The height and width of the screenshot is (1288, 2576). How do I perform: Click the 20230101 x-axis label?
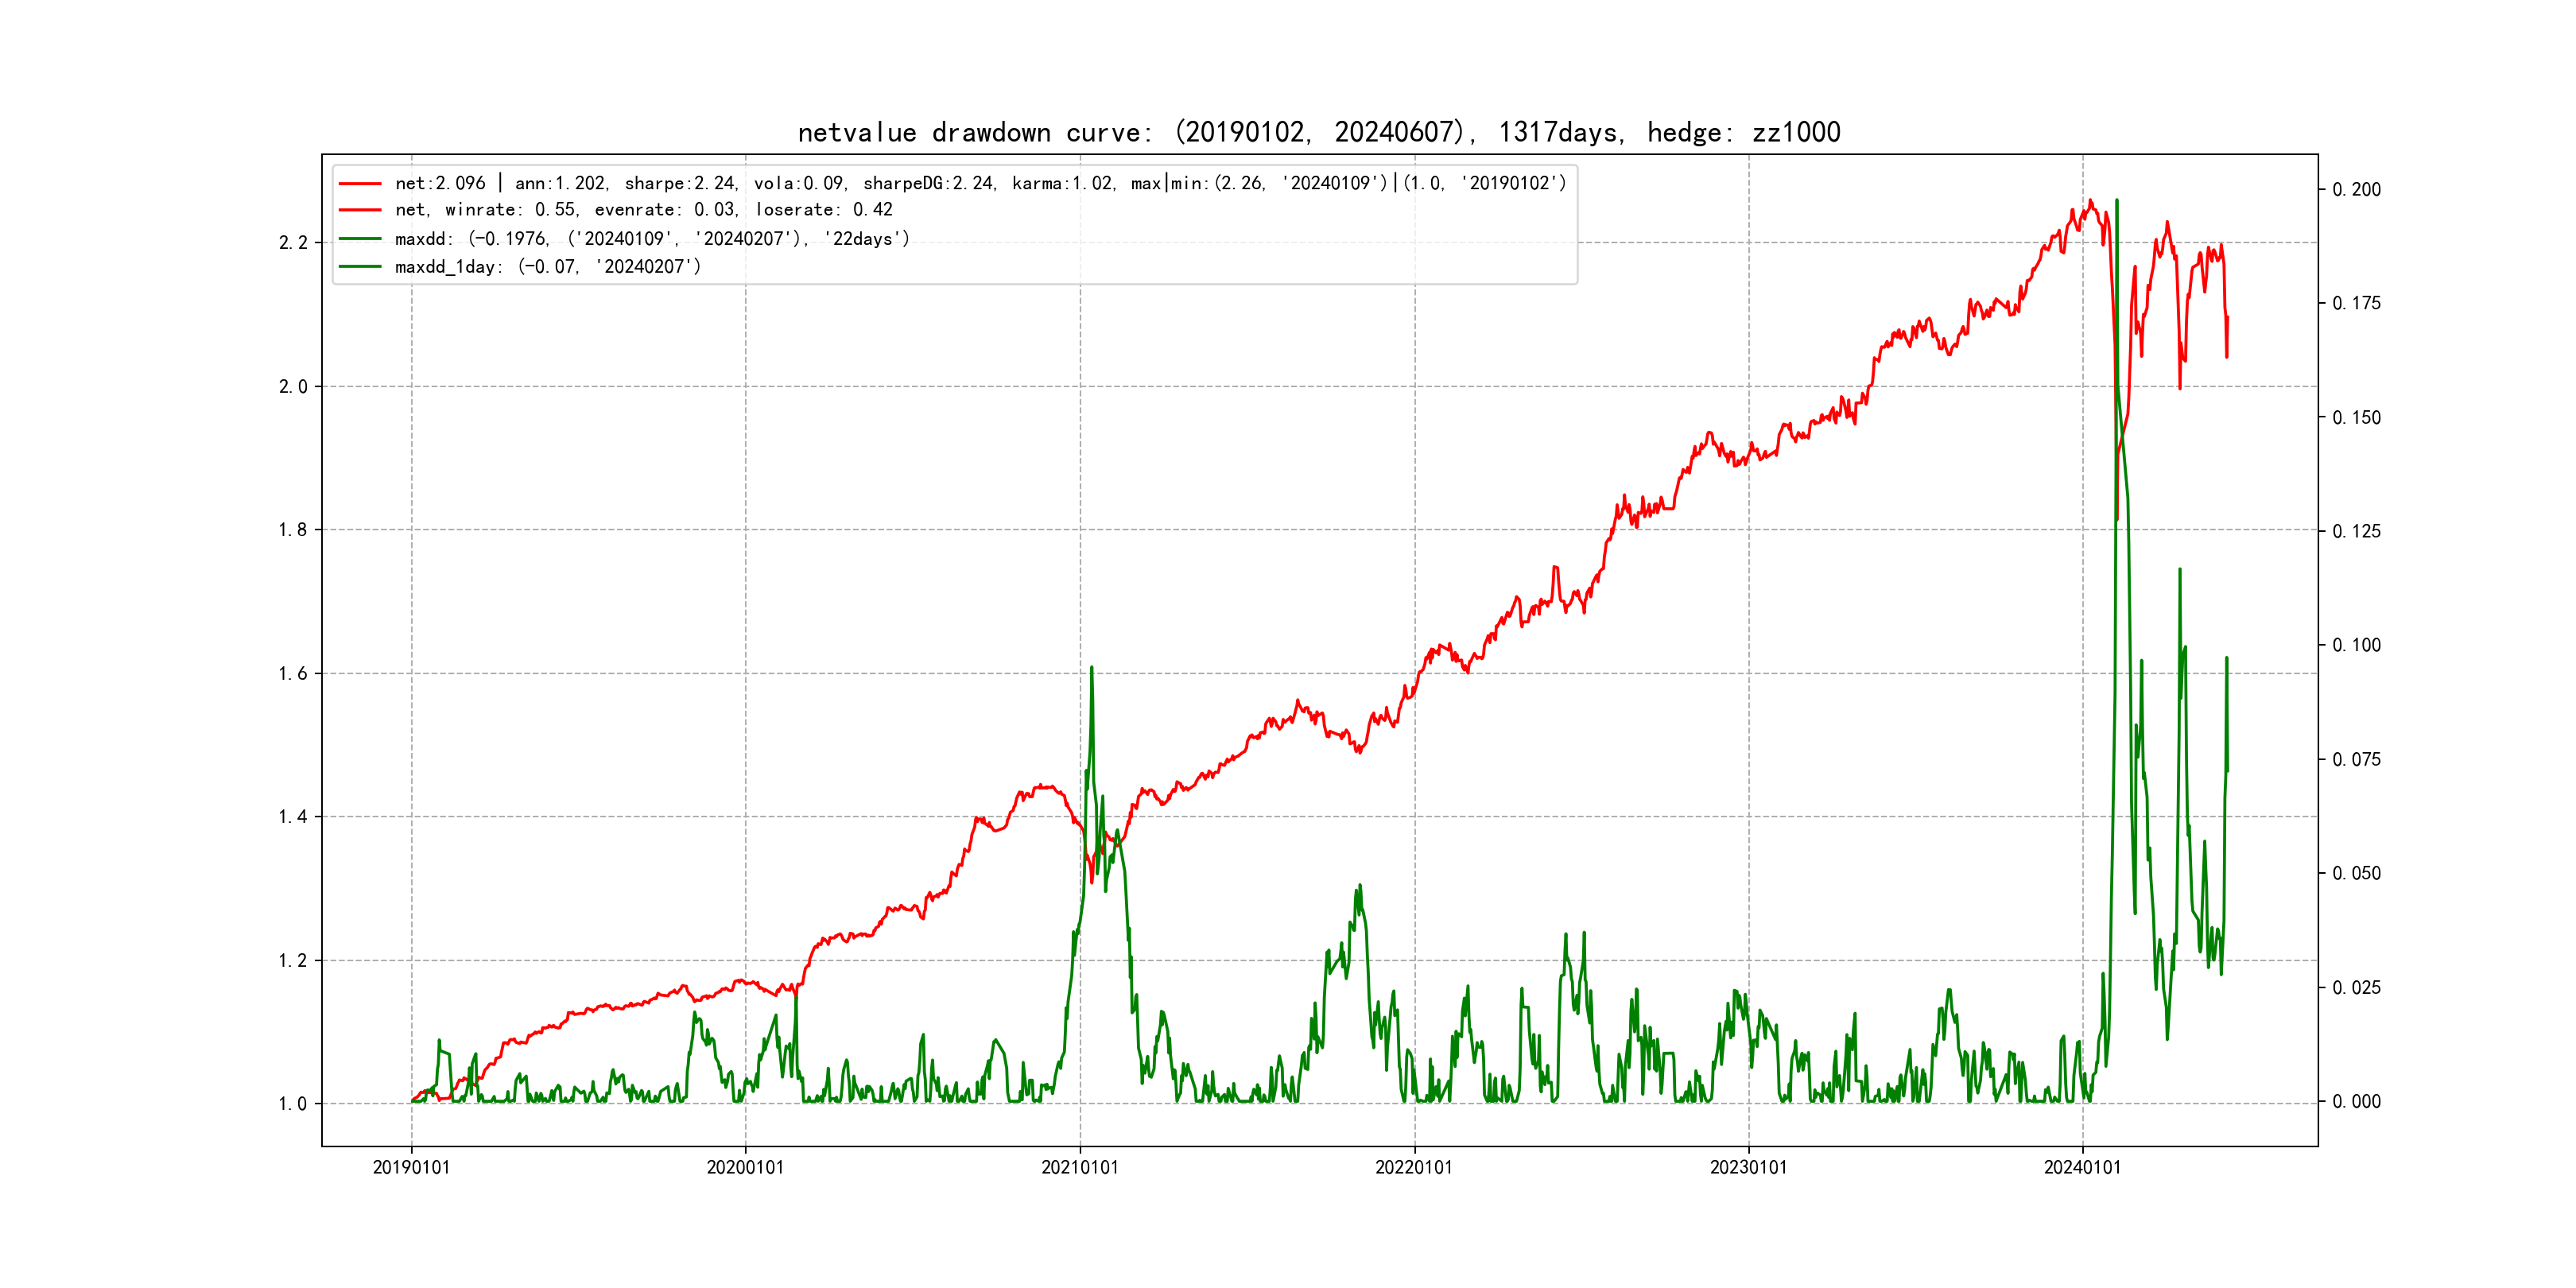[1748, 1167]
